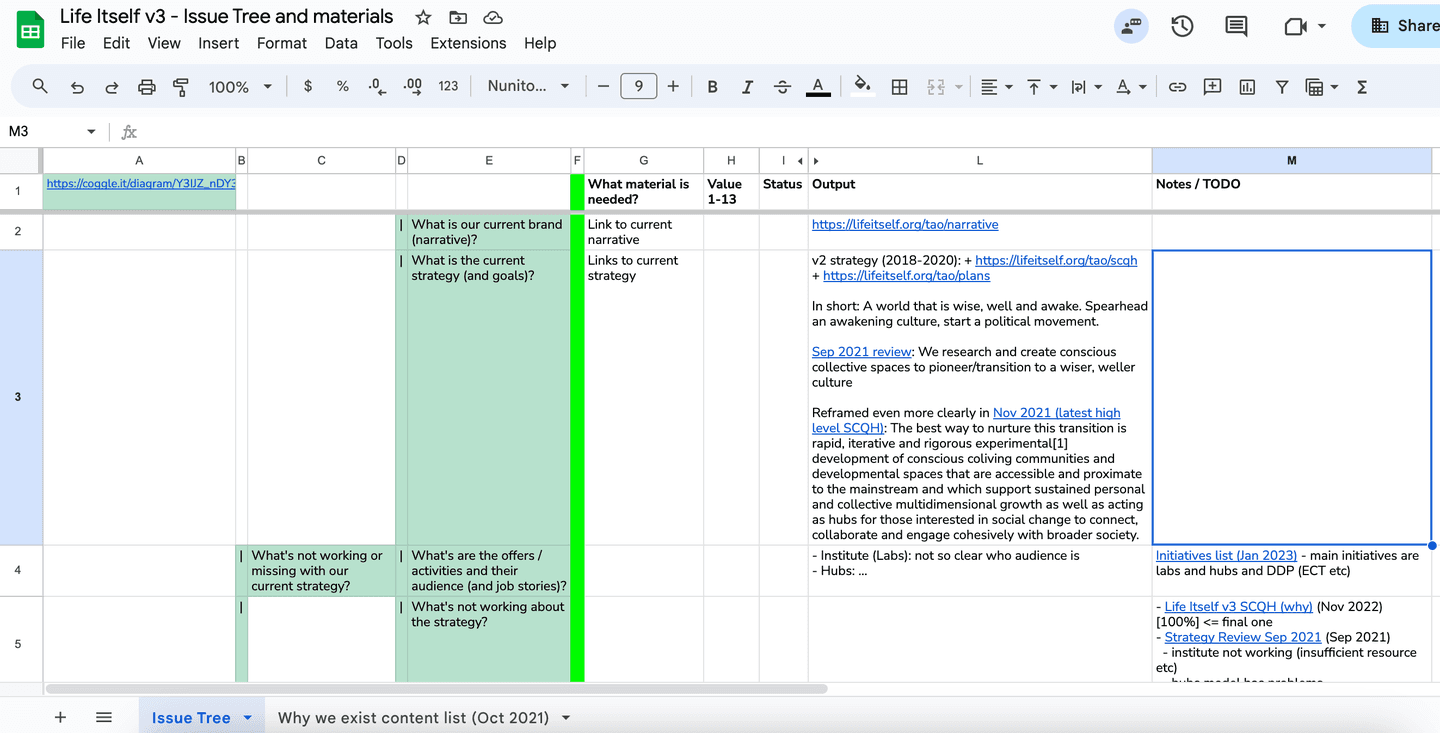This screenshot has width=1440, height=733.
Task: Open the zoom level dropdown
Action: pyautogui.click(x=239, y=87)
